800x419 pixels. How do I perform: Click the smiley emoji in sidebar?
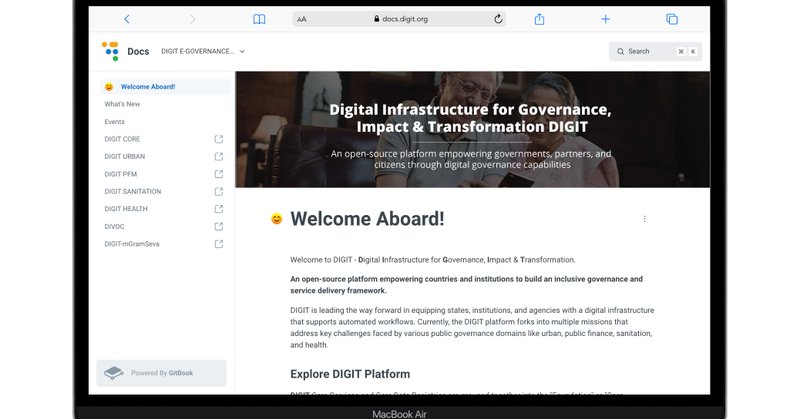109,87
